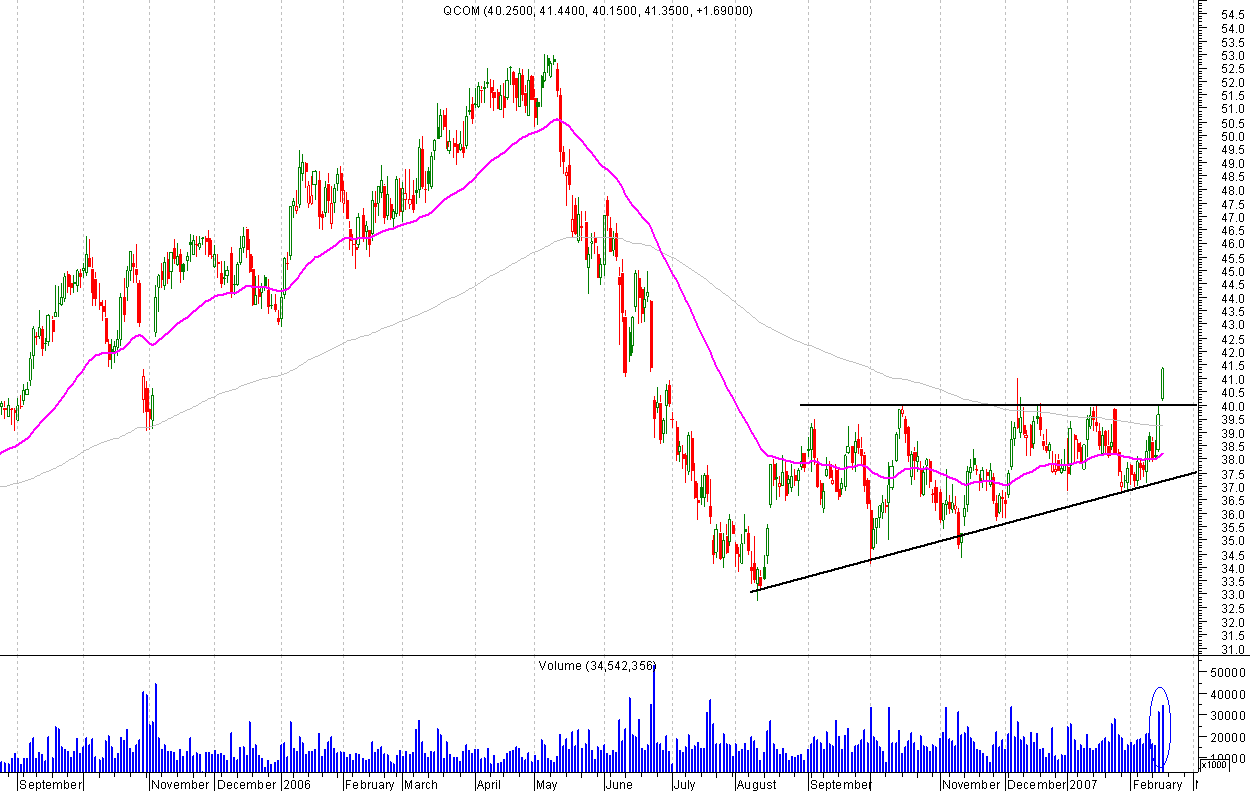Click the 2007 year label on date axis
This screenshot has height=791, width=1250.
1085,785
